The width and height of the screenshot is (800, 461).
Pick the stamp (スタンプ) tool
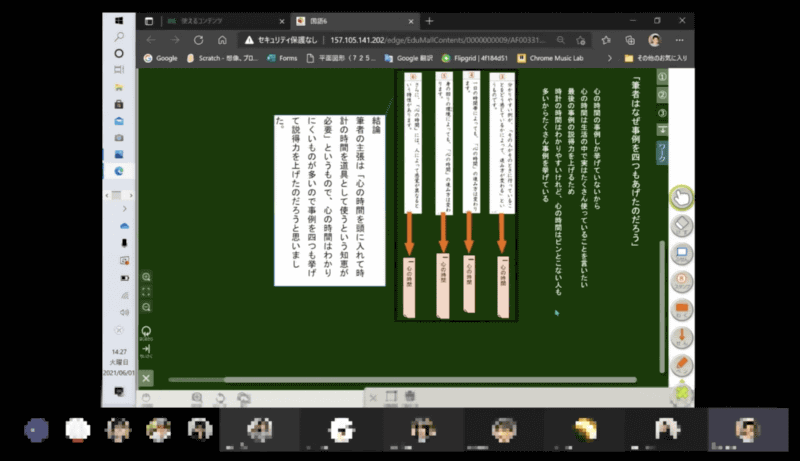point(682,281)
